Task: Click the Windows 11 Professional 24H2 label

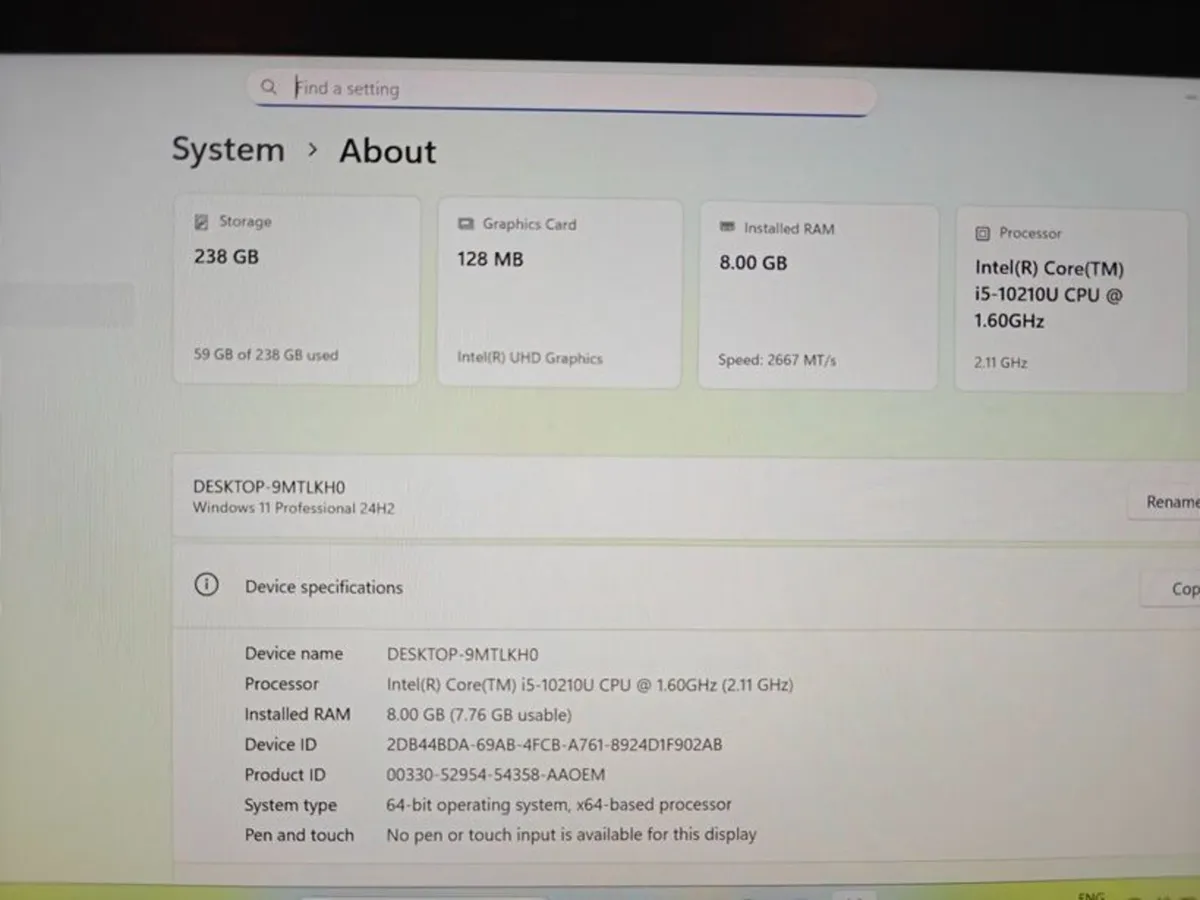Action: 293,508
